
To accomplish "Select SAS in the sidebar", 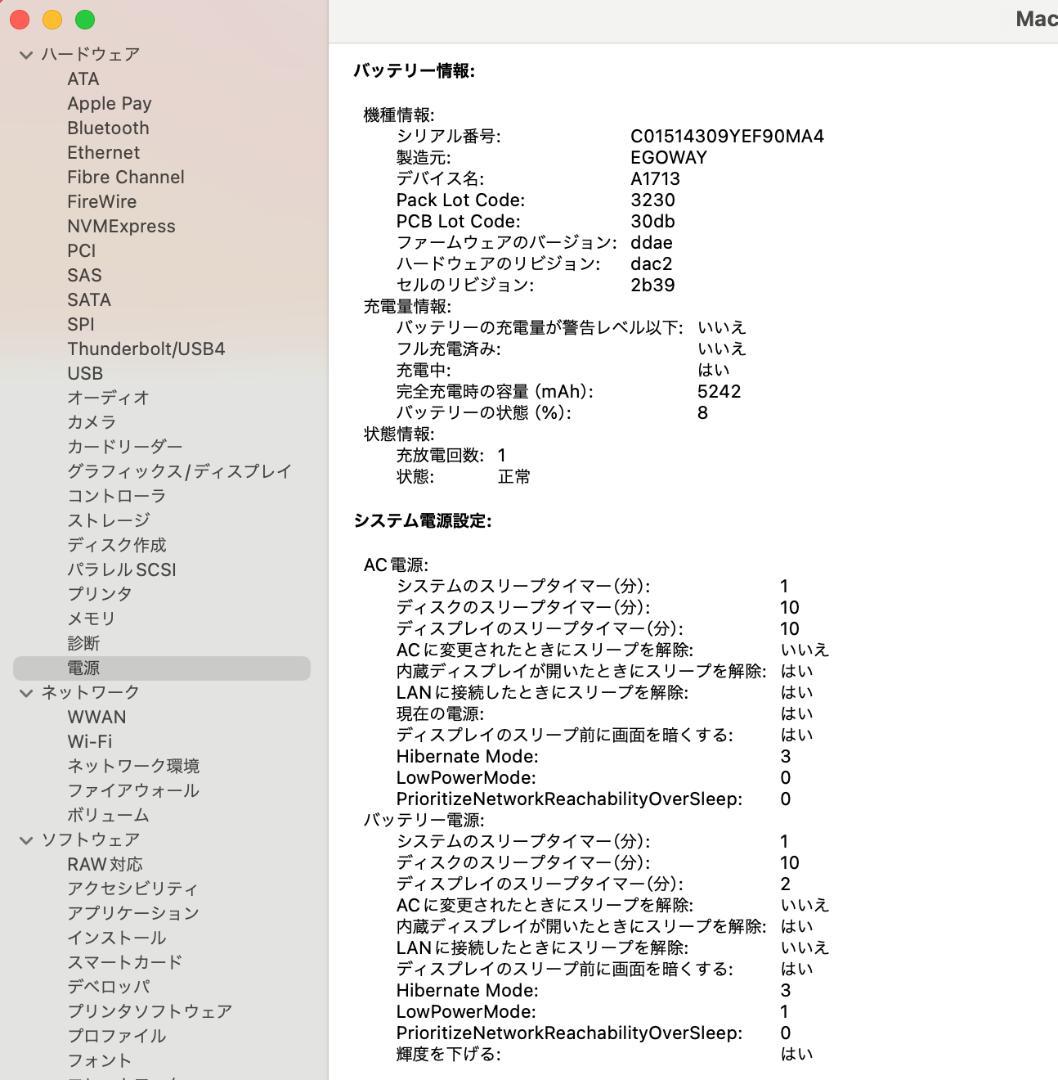I will click(x=84, y=276).
